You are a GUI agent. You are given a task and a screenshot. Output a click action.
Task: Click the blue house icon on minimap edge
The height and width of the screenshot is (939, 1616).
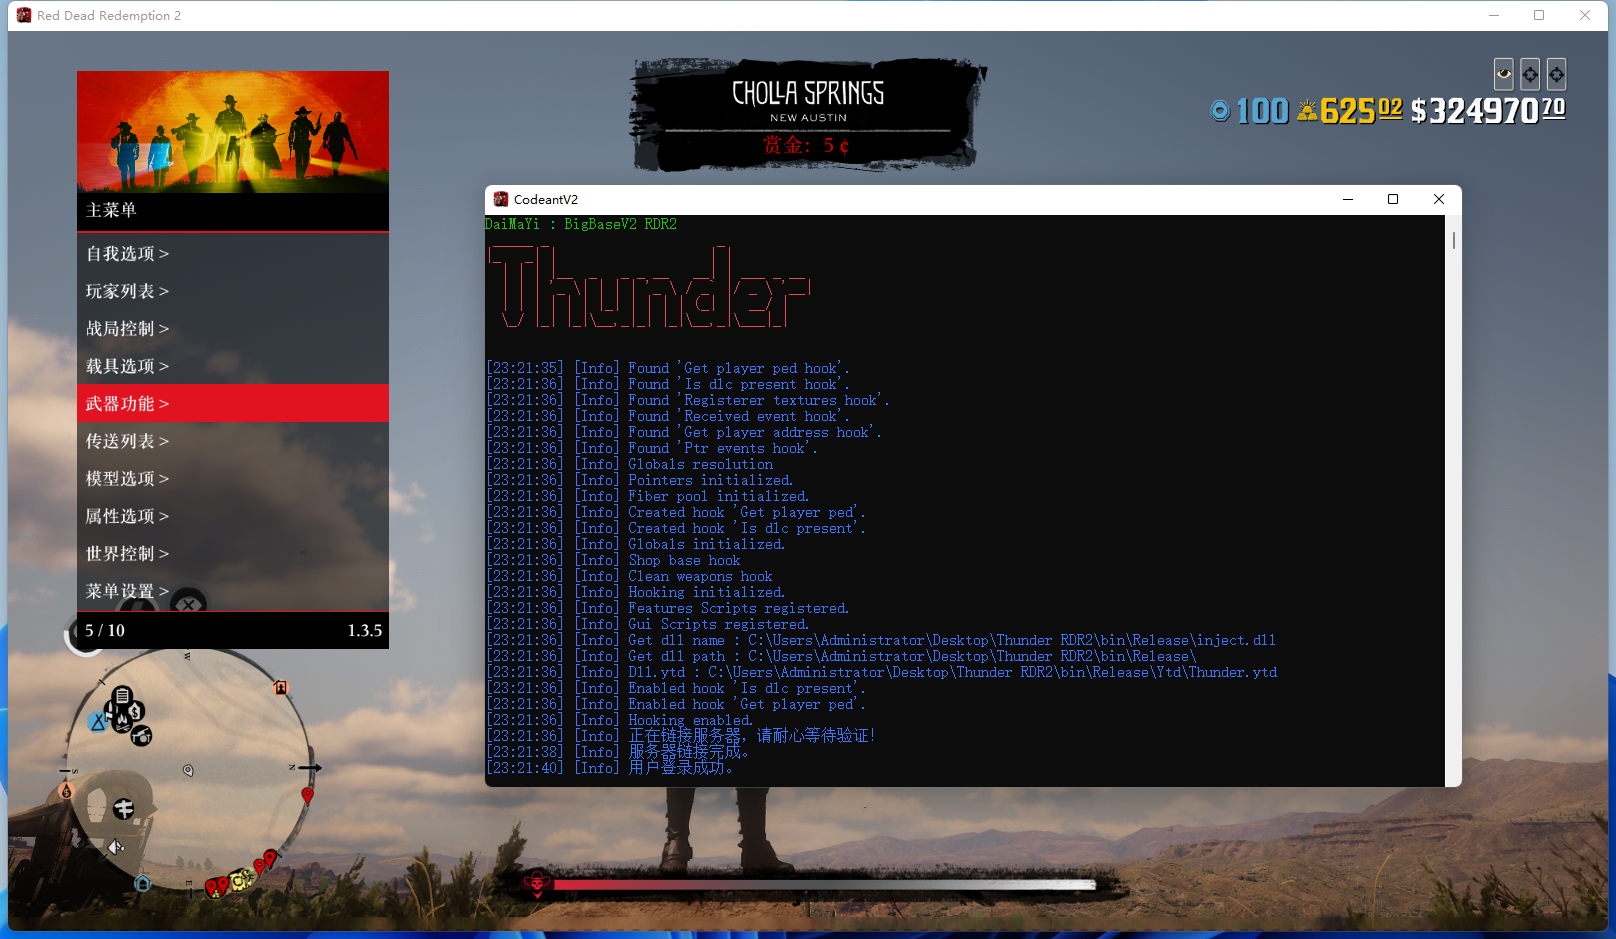tap(143, 883)
